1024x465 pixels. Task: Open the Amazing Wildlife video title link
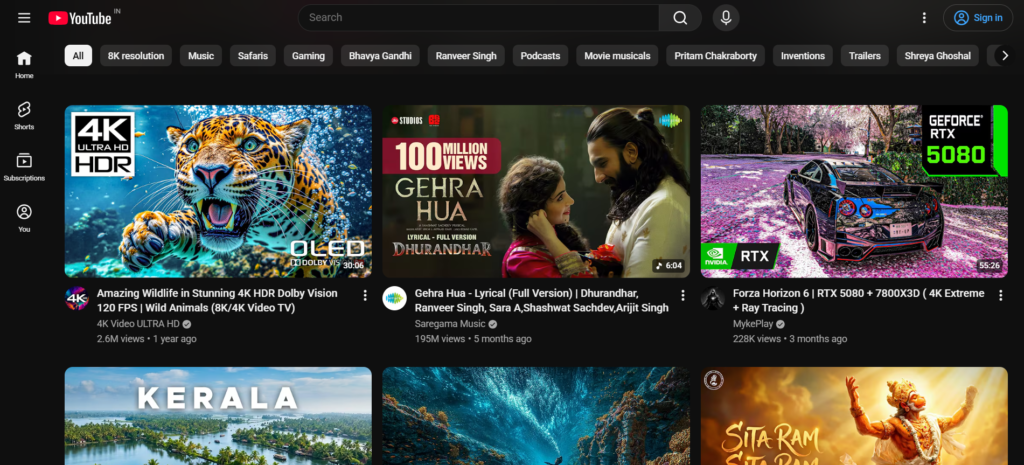click(217, 300)
